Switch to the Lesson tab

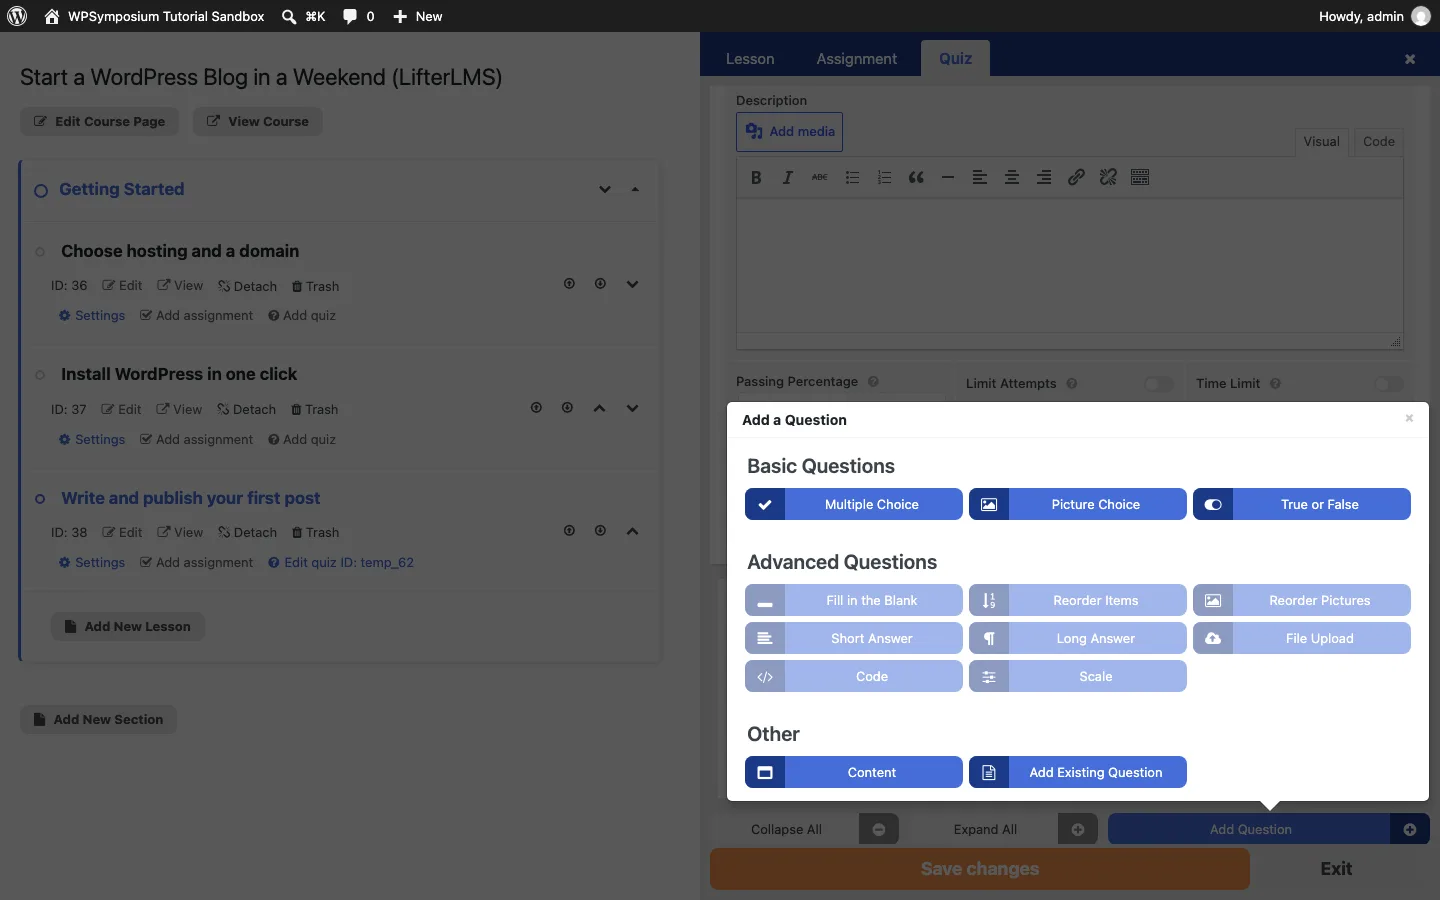(x=750, y=59)
